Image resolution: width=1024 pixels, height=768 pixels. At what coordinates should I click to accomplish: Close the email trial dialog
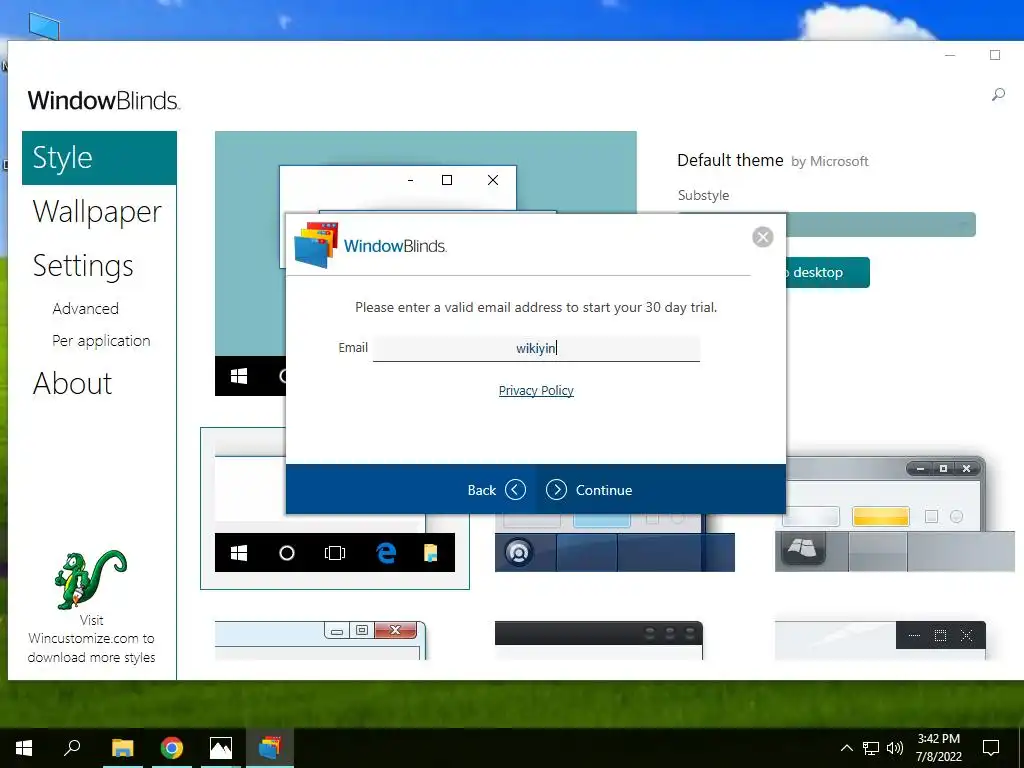pyautogui.click(x=762, y=236)
